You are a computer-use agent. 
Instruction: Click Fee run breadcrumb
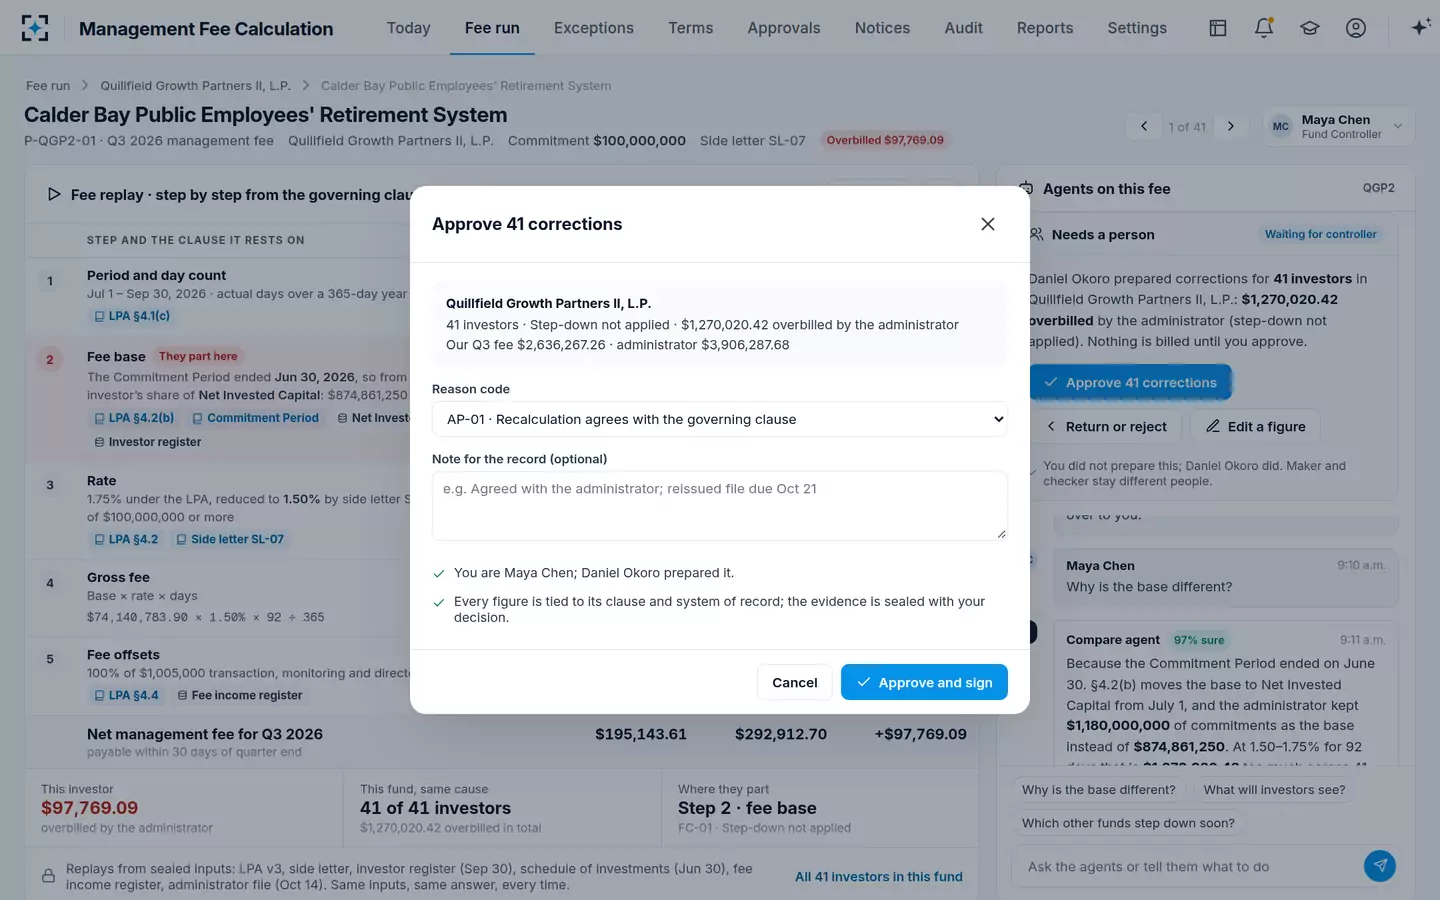tap(48, 86)
